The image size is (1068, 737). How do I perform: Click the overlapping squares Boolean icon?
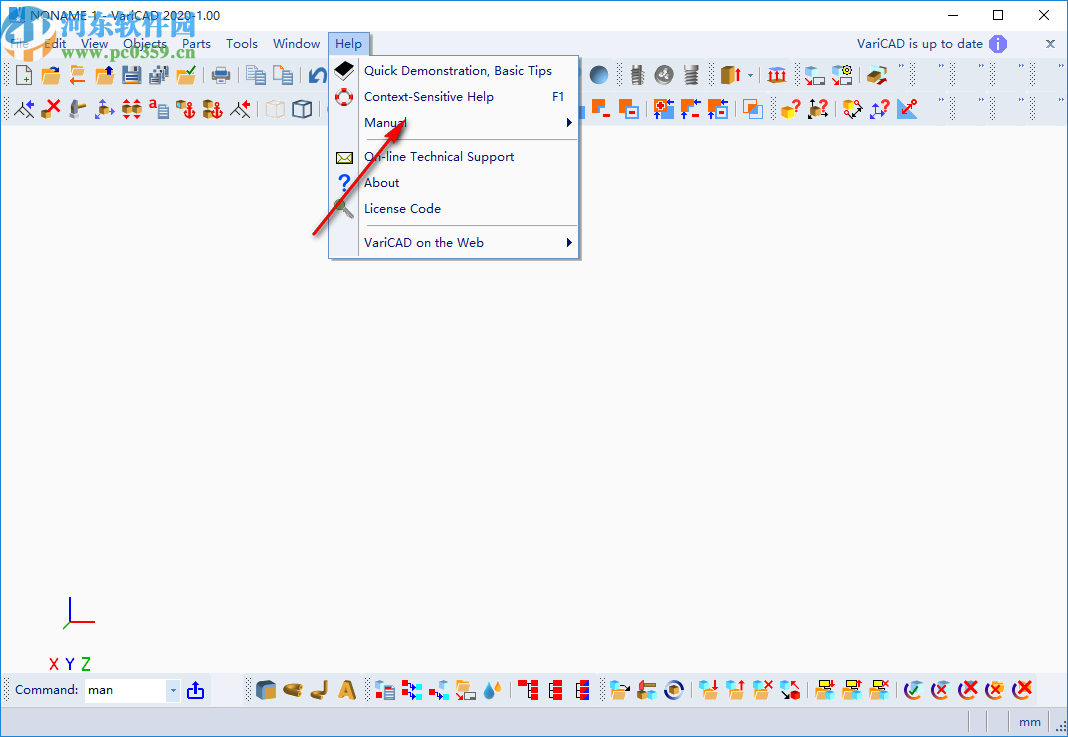[x=753, y=109]
